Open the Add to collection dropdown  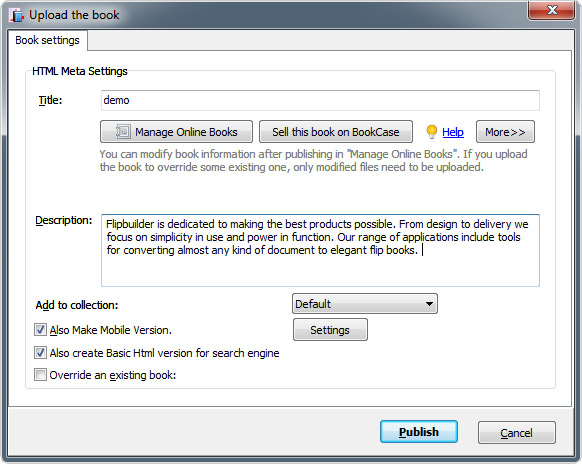pyautogui.click(x=365, y=304)
